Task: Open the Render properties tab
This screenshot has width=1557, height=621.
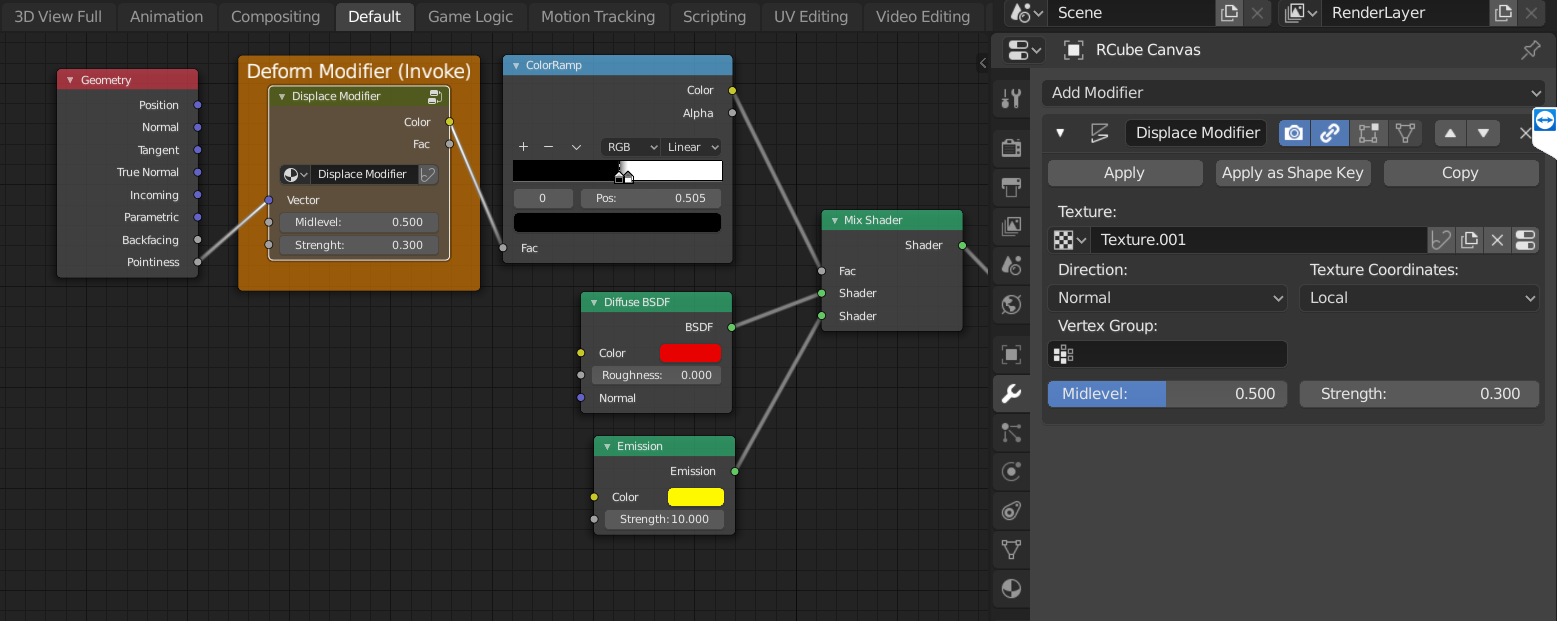Action: coord(1011,149)
